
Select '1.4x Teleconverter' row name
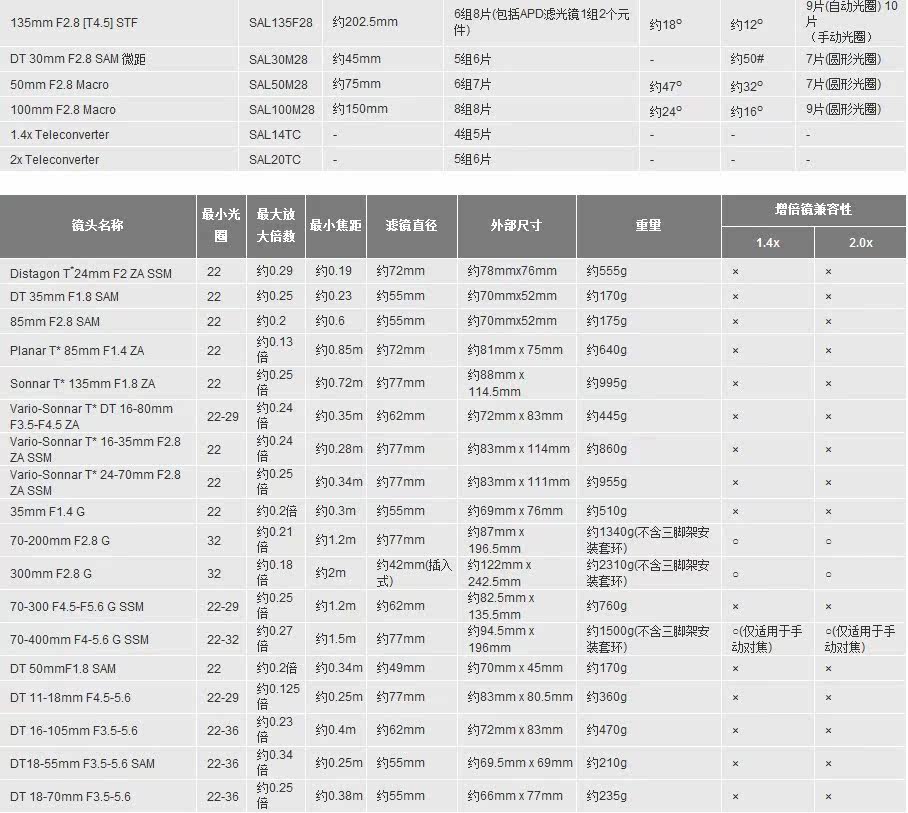point(60,135)
